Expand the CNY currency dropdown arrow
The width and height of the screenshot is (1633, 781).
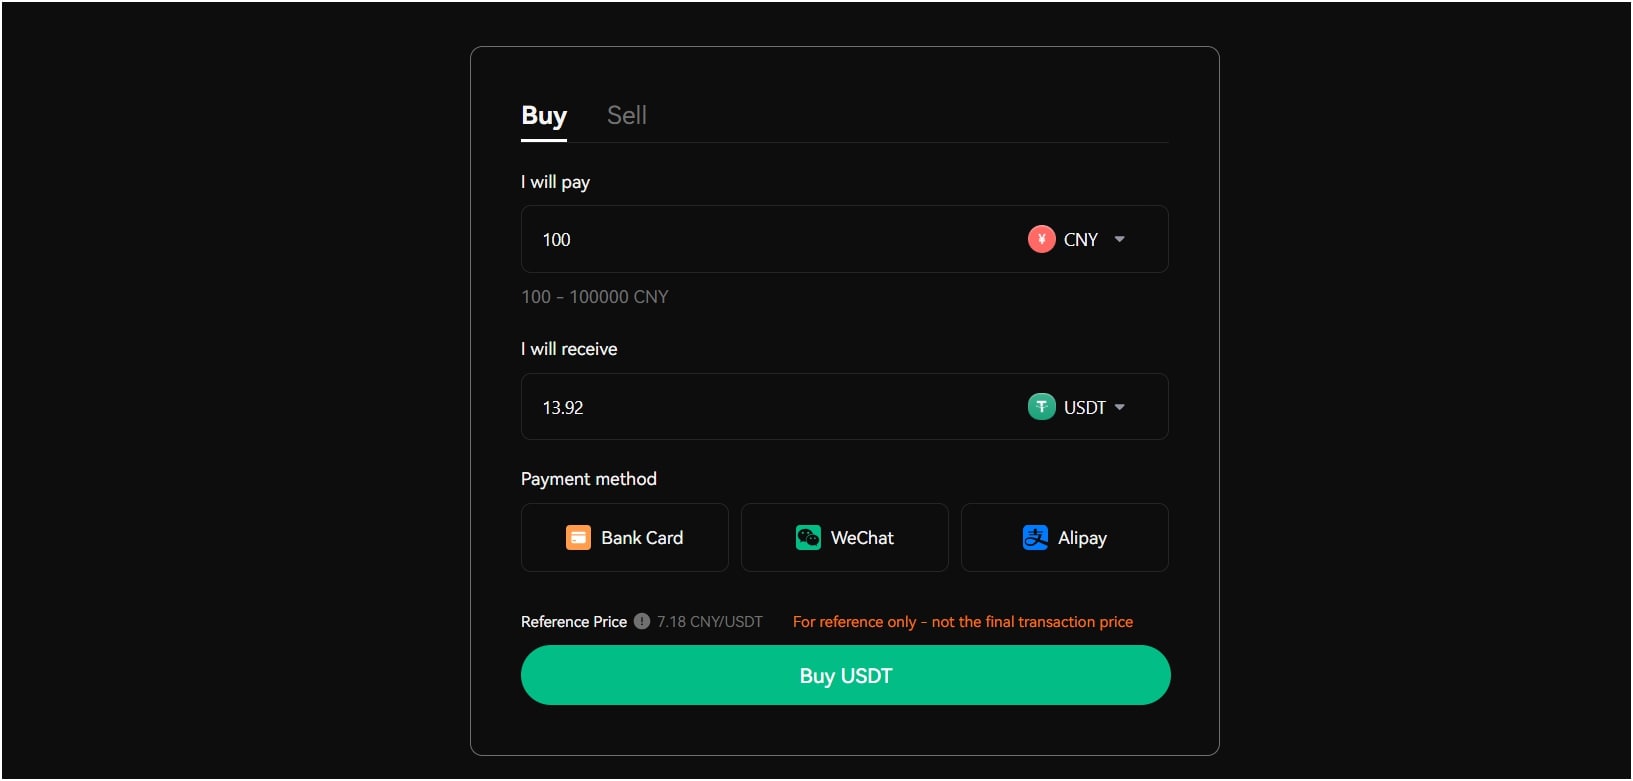1120,239
